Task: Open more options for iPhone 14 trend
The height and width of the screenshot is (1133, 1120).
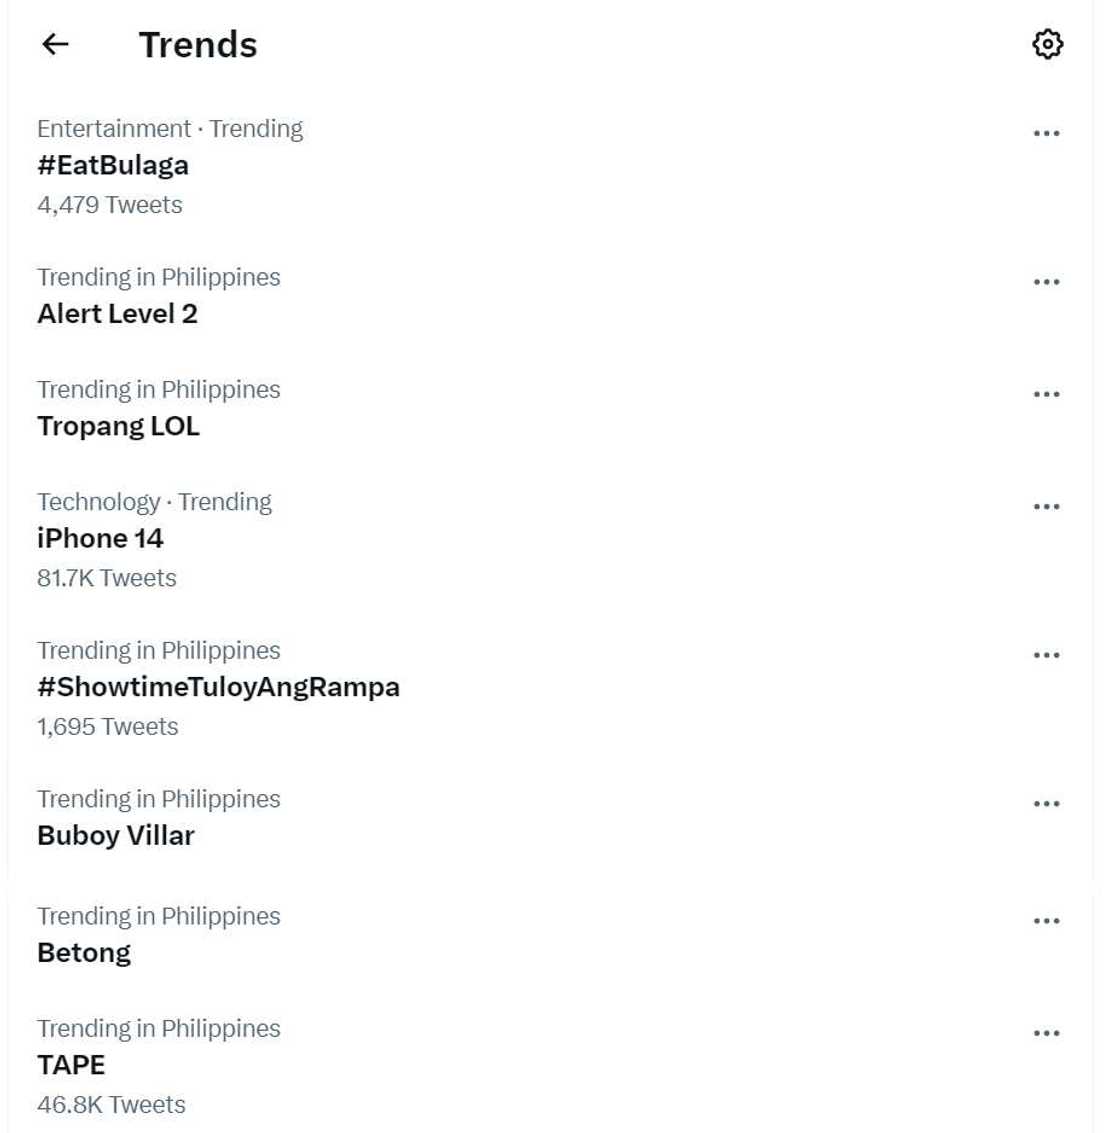Action: tap(1046, 507)
